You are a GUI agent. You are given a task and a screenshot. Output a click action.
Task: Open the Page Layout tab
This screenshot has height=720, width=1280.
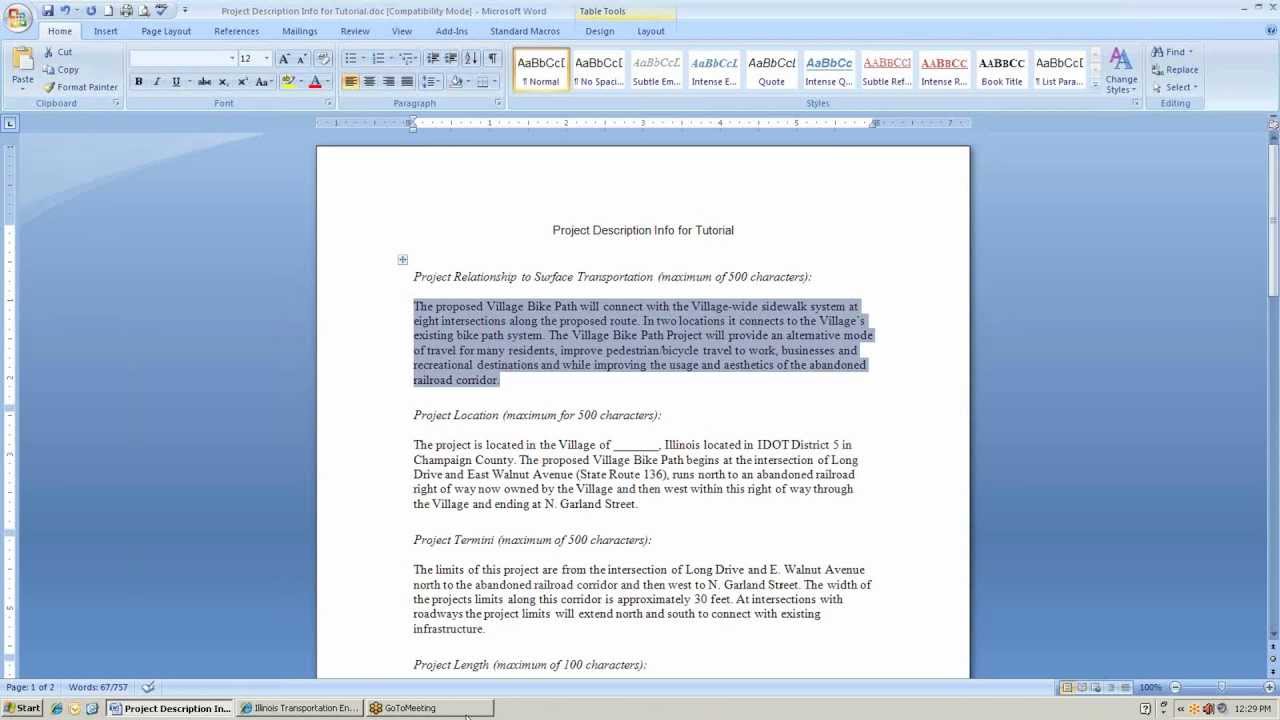[x=166, y=31]
